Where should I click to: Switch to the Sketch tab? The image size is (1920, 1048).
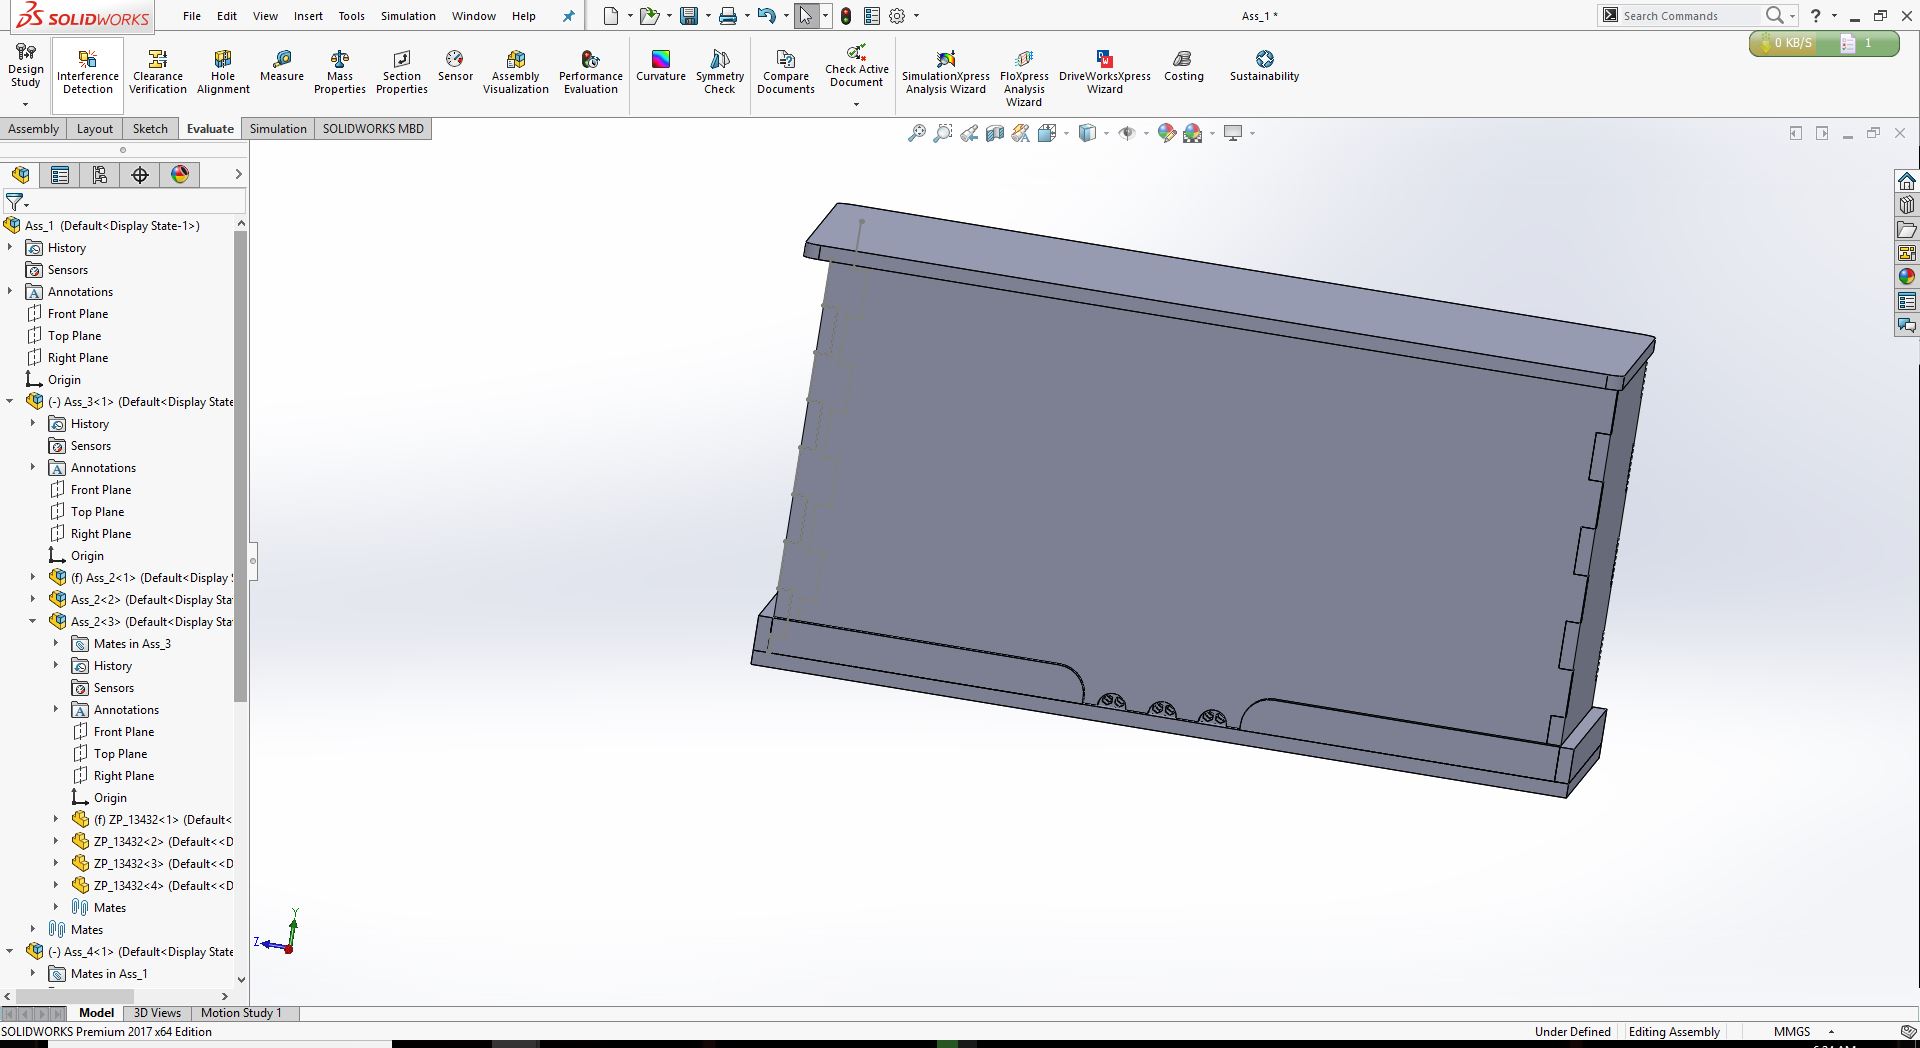150,129
